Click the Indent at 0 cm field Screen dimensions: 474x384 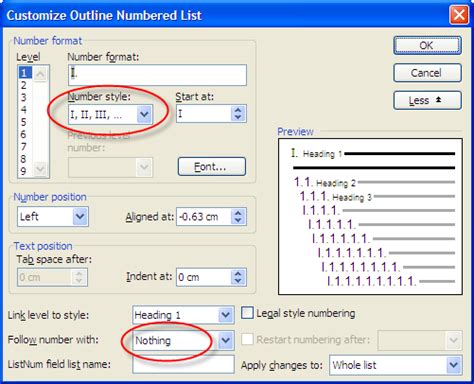(203, 277)
